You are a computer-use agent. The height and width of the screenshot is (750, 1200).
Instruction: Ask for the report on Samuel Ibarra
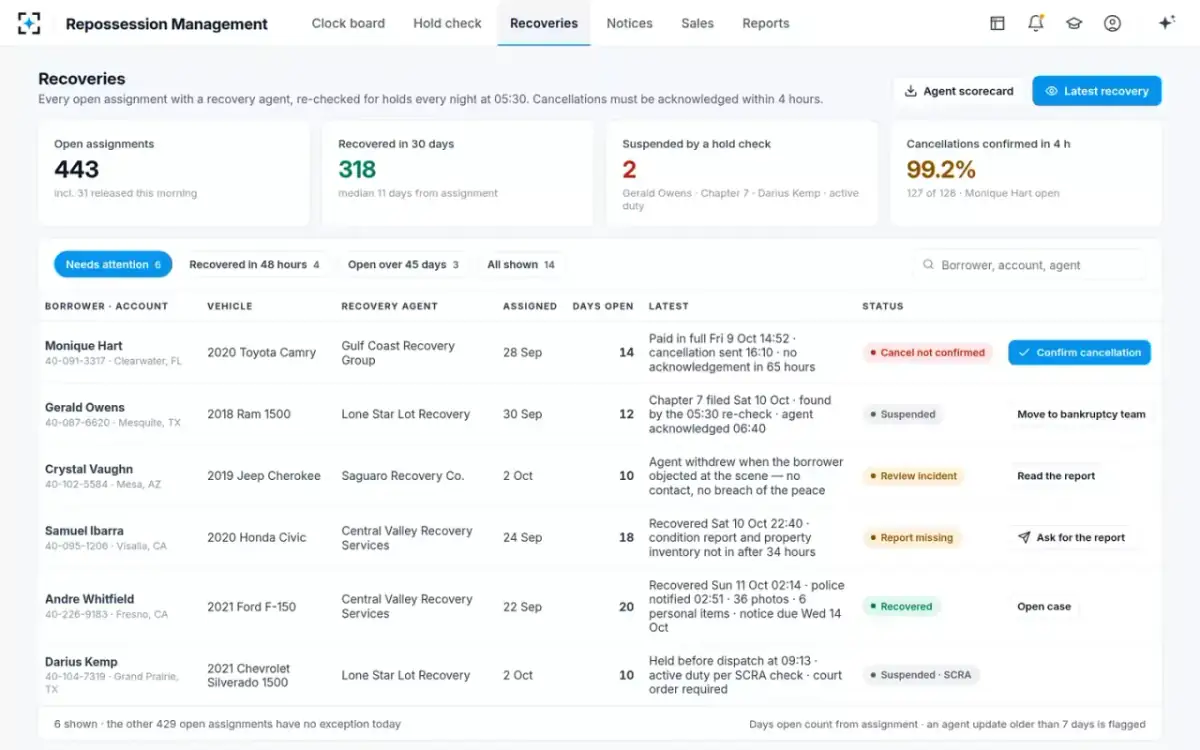pos(1071,538)
